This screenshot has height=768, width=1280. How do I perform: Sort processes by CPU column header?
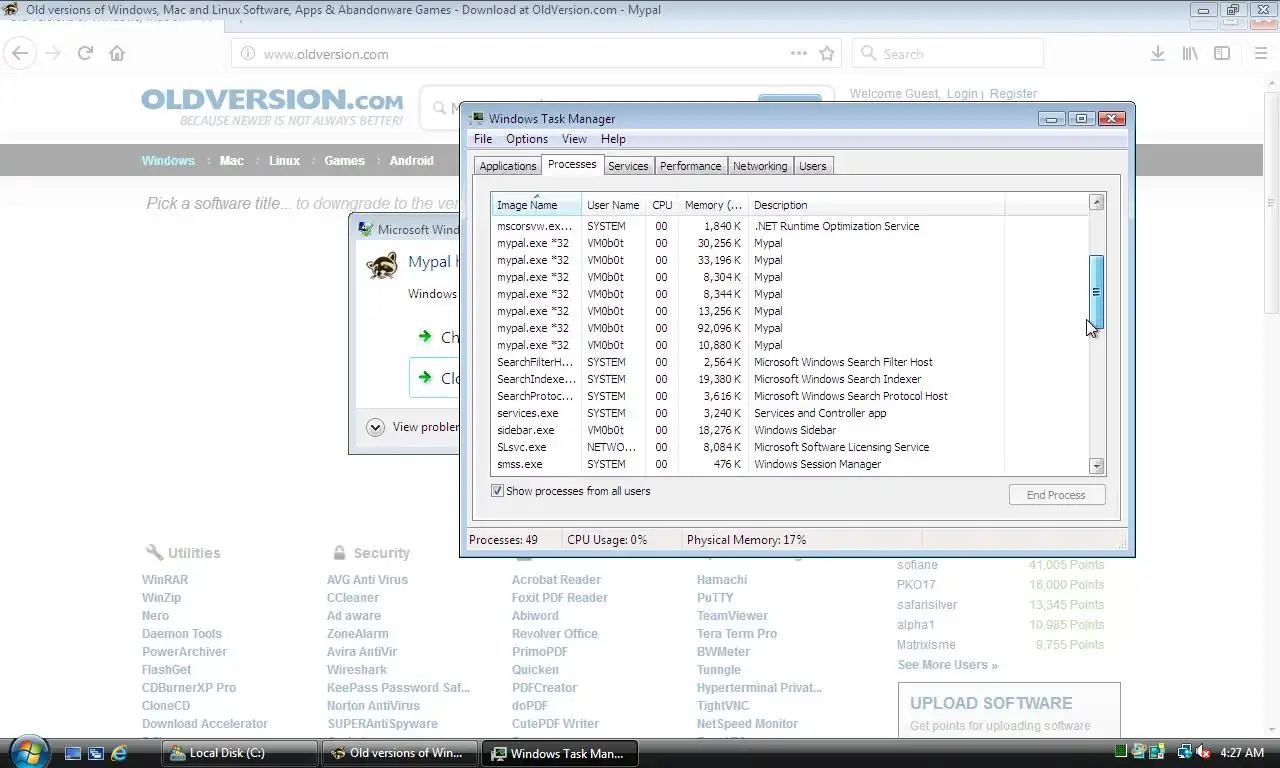[x=662, y=205]
